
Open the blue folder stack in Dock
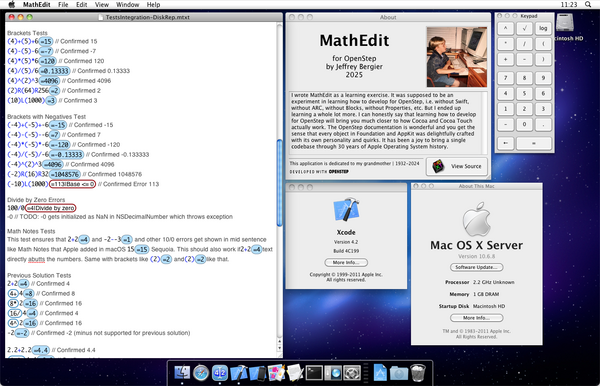coord(399,373)
